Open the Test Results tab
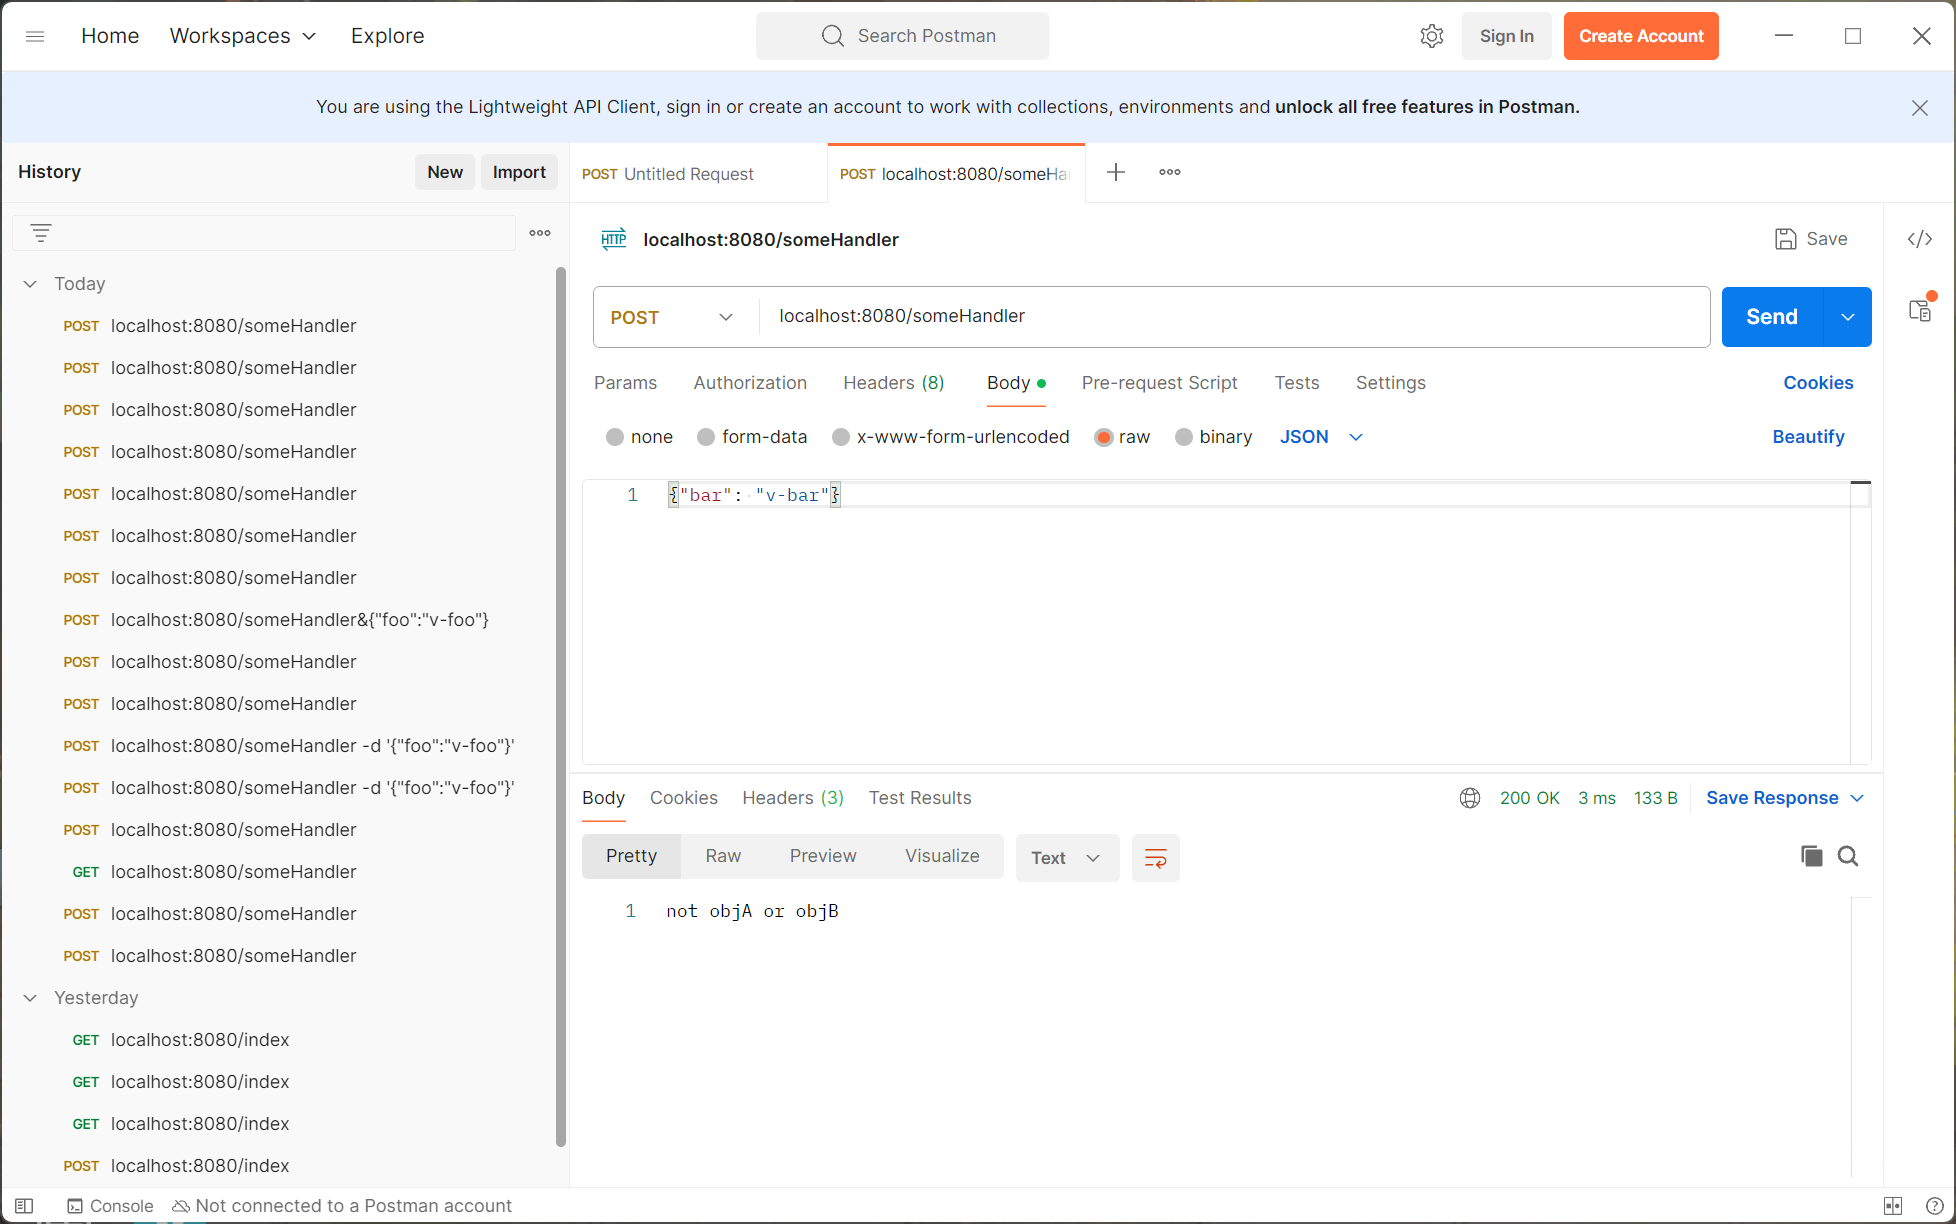The height and width of the screenshot is (1224, 1956). click(x=920, y=798)
